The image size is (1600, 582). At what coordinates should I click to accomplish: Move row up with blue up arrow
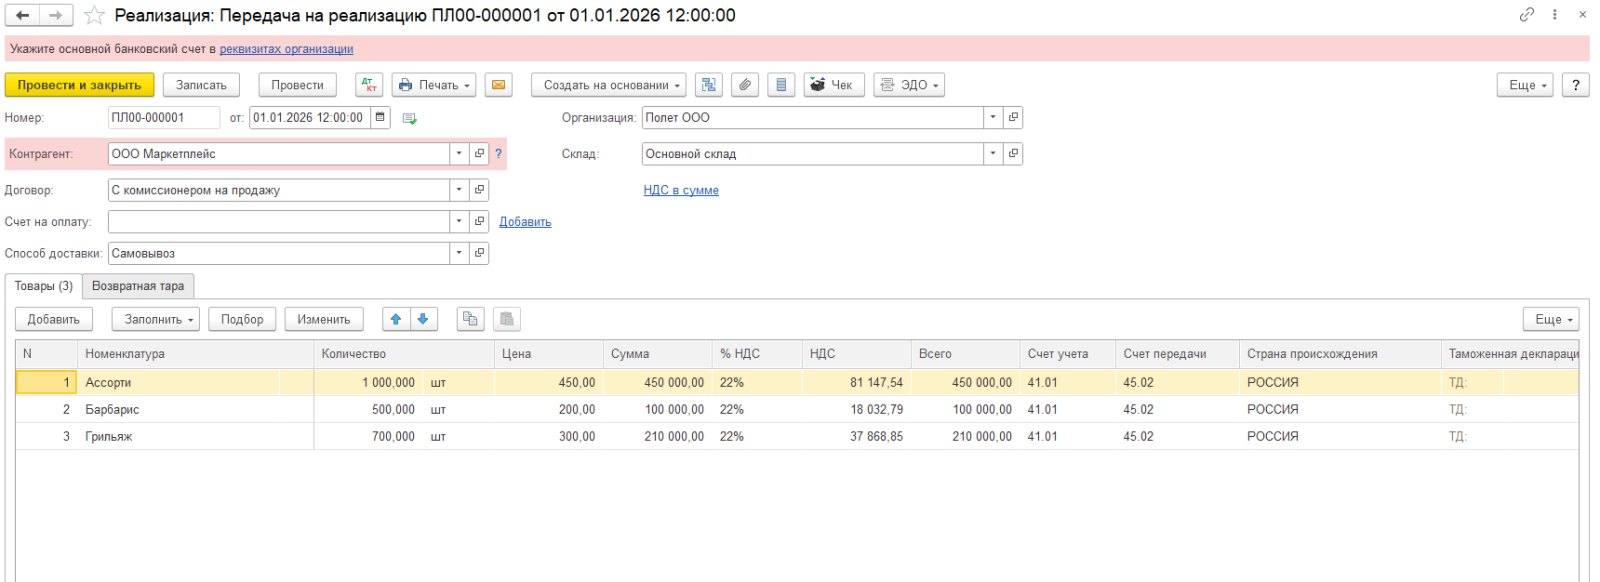pos(396,319)
